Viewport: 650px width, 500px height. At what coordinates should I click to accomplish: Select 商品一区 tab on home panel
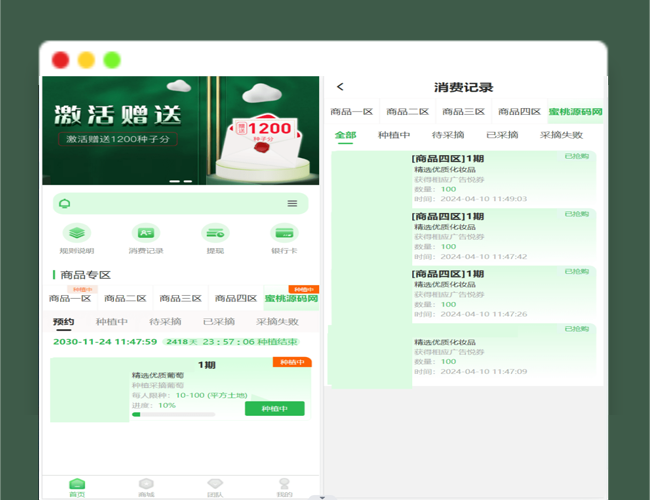(70, 298)
